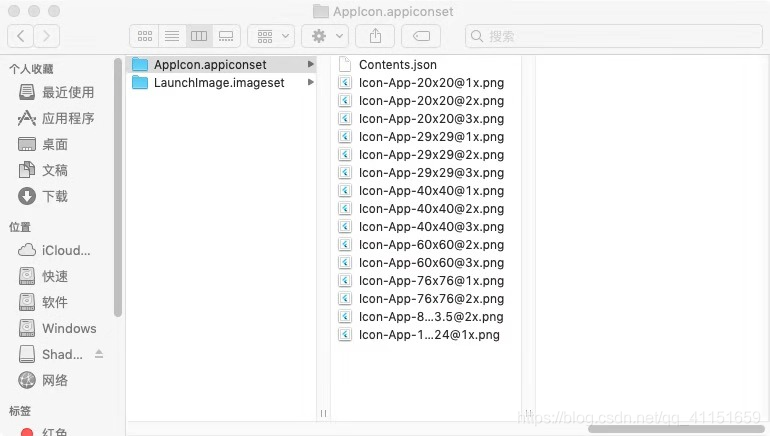Switch to icon grid view
Viewport: 770px width, 436px height.
pos(144,36)
